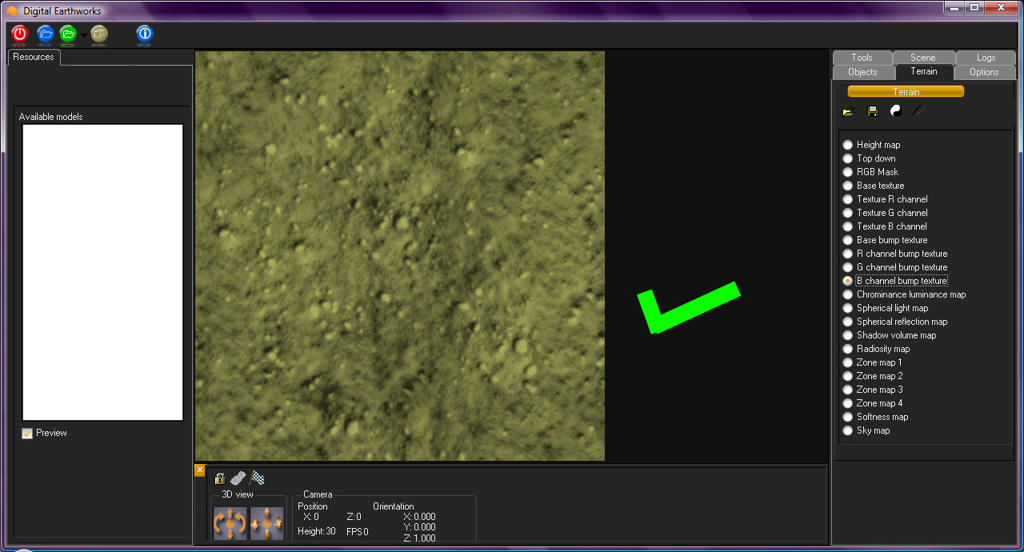Click the blue info icon

[144, 33]
